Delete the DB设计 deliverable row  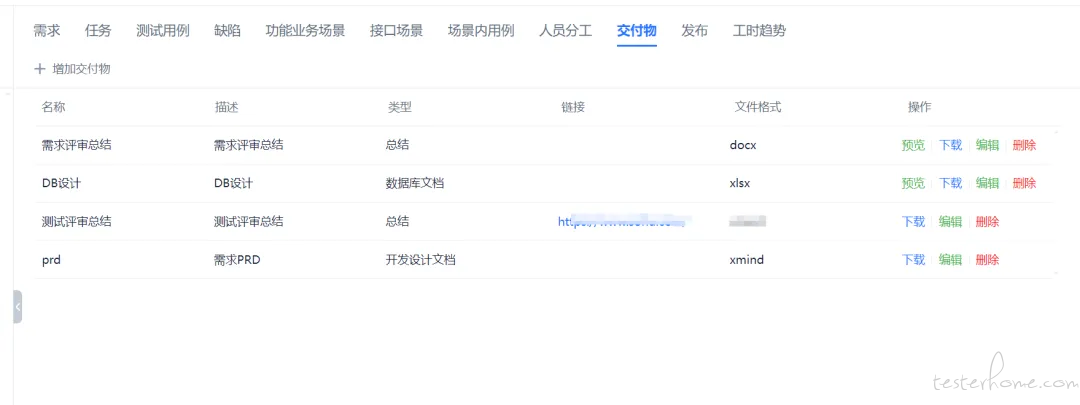pos(1024,183)
